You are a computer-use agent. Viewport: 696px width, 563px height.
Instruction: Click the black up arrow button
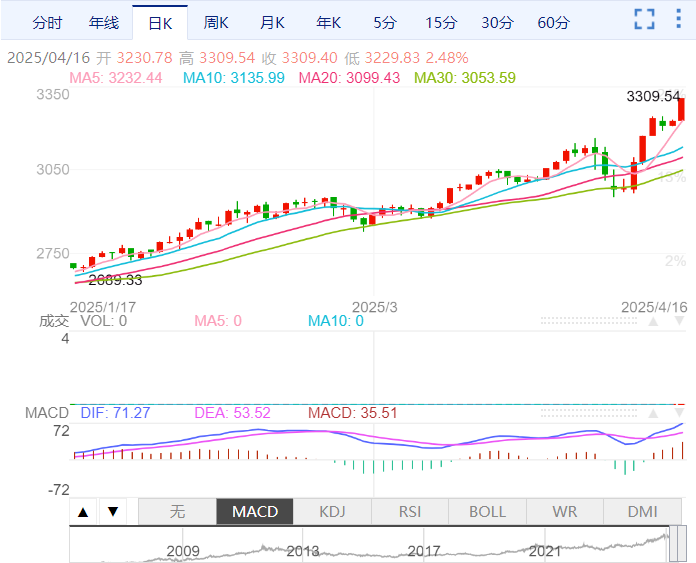coord(83,512)
